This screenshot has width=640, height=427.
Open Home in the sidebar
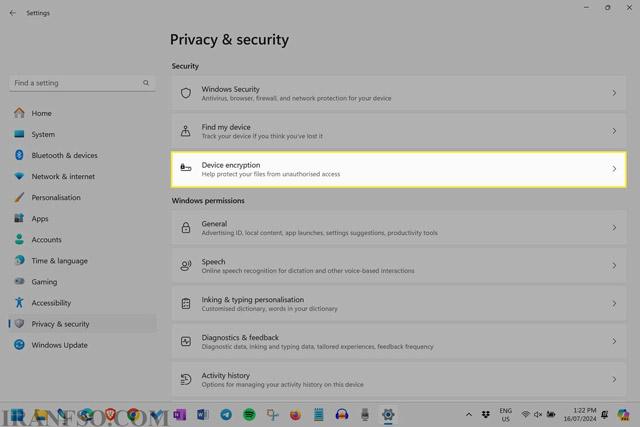coord(82,113)
